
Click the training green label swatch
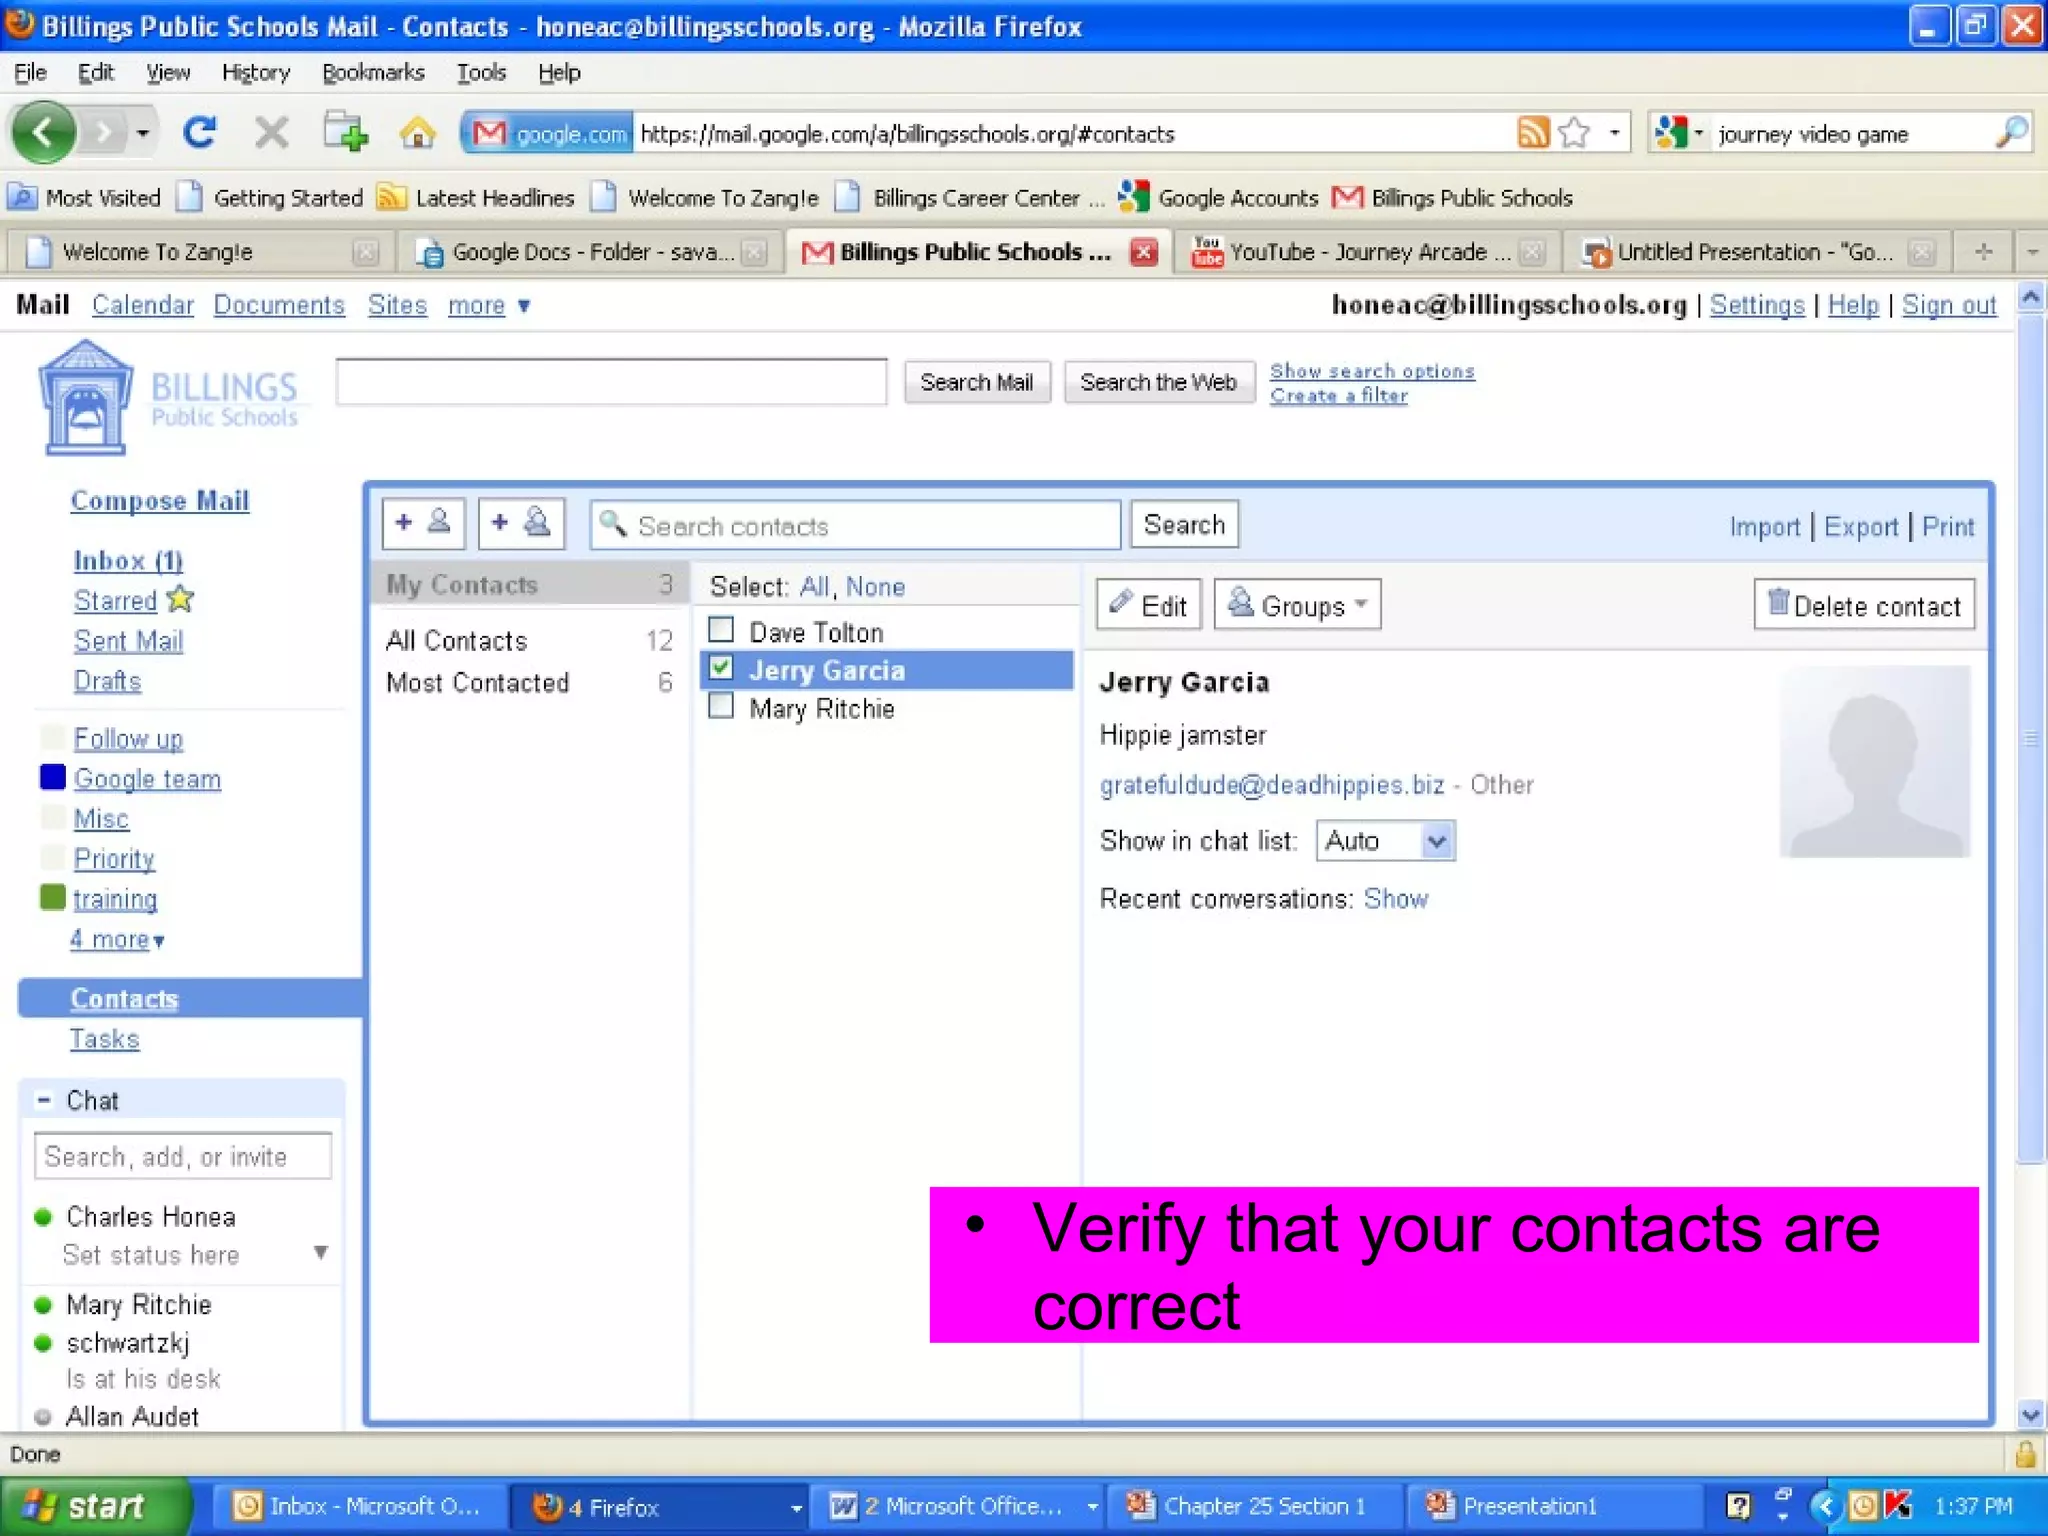53,898
